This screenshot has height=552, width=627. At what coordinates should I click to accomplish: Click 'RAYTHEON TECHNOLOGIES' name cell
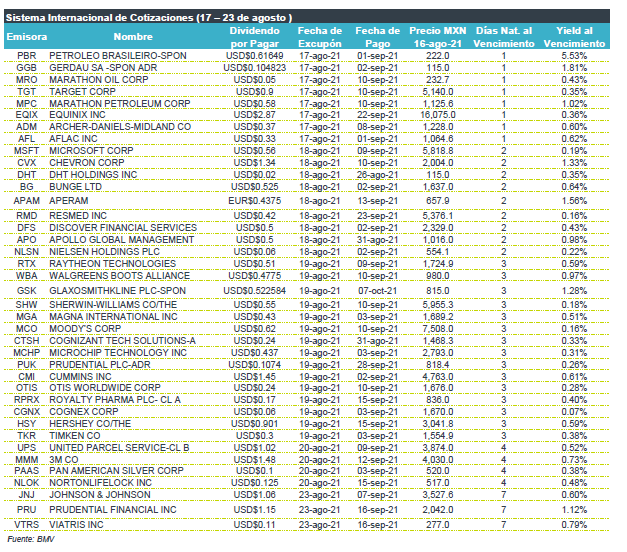pyautogui.click(x=112, y=264)
